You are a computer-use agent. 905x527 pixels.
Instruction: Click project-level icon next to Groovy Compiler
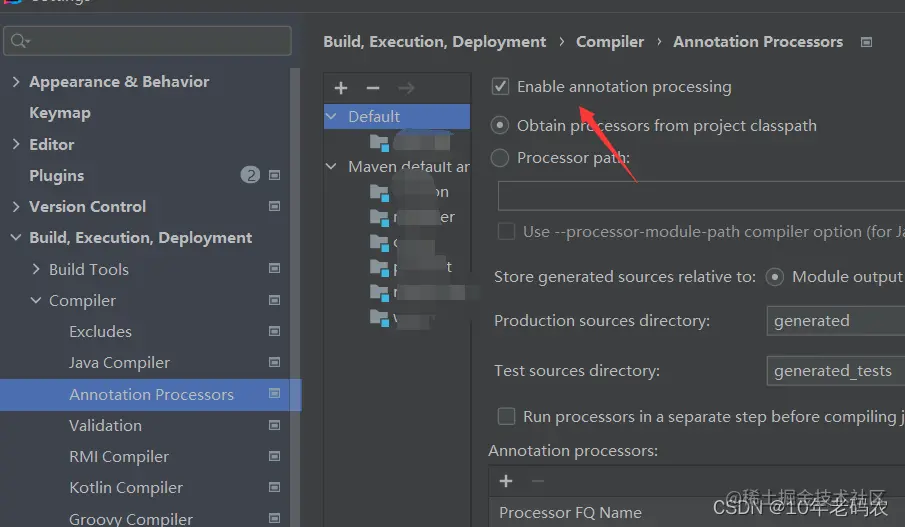(275, 518)
